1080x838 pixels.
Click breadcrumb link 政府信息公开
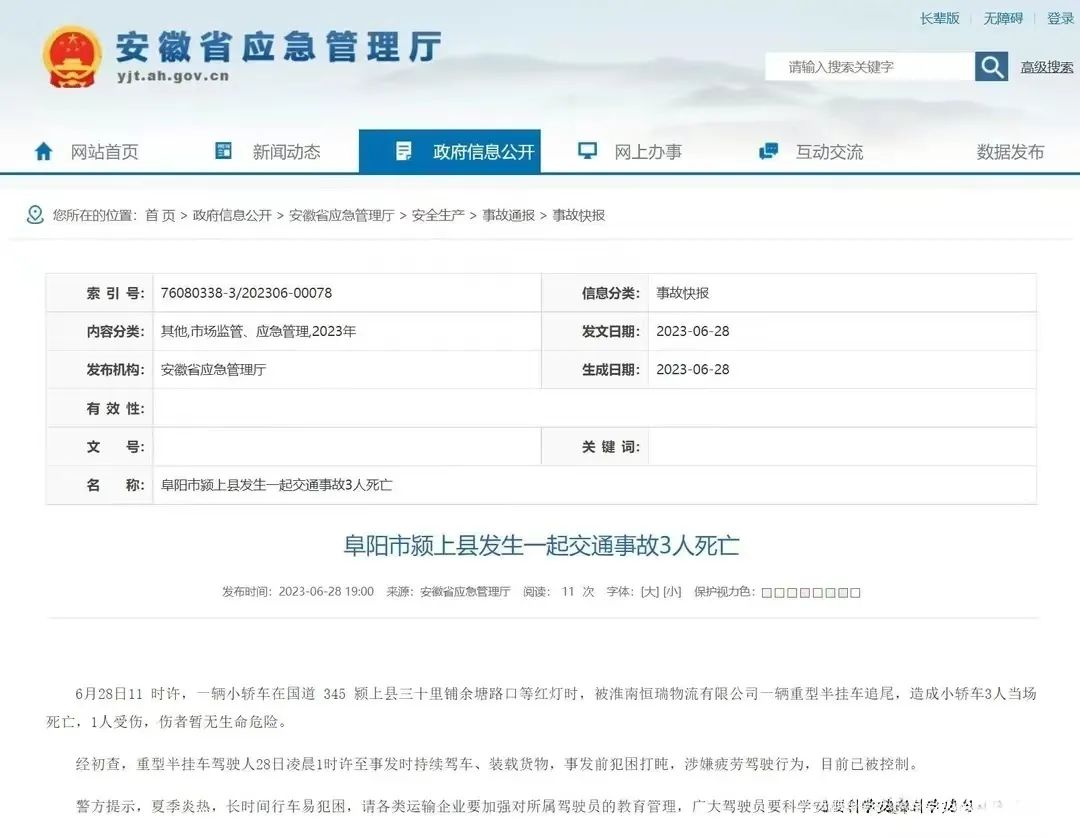(x=232, y=216)
